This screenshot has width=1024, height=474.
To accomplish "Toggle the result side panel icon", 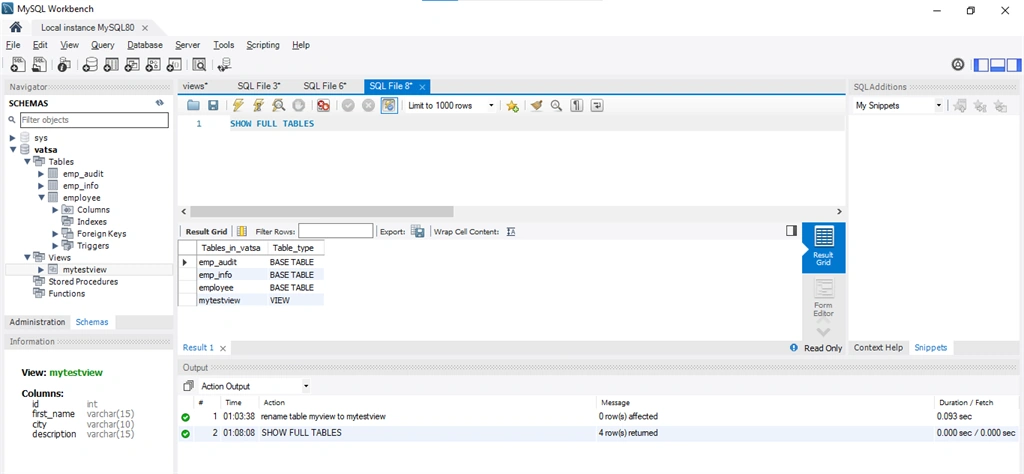I will coord(792,230).
